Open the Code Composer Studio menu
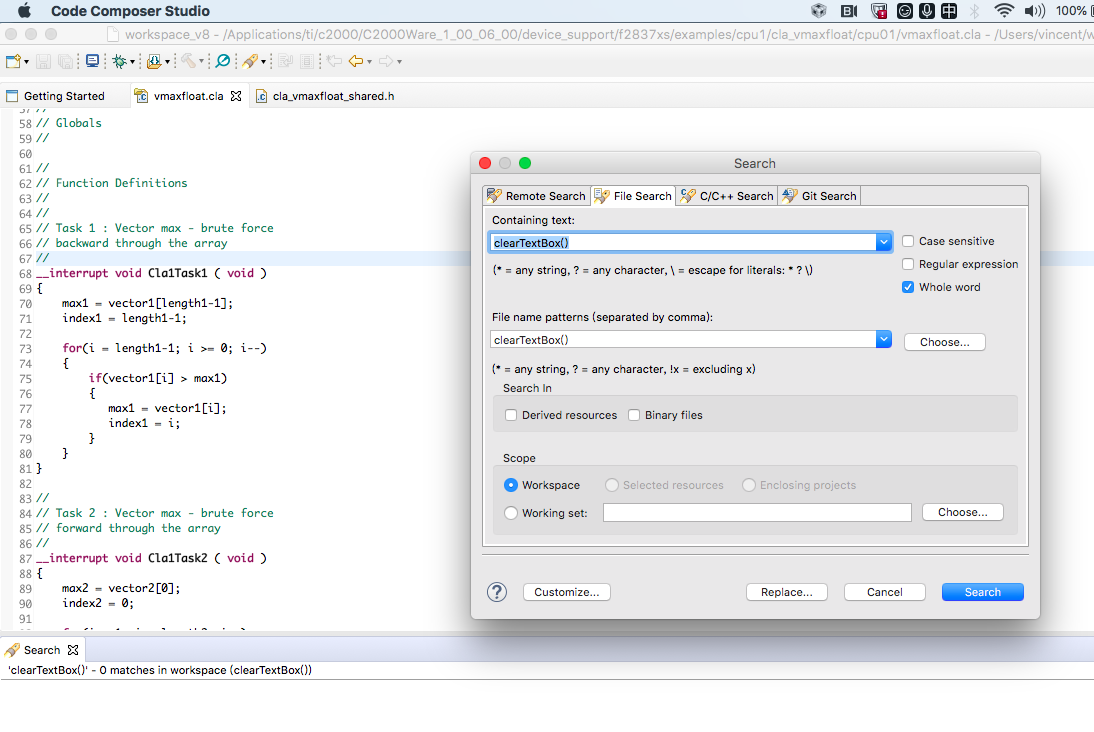Screen dimensions: 1094x732 click(x=130, y=11)
